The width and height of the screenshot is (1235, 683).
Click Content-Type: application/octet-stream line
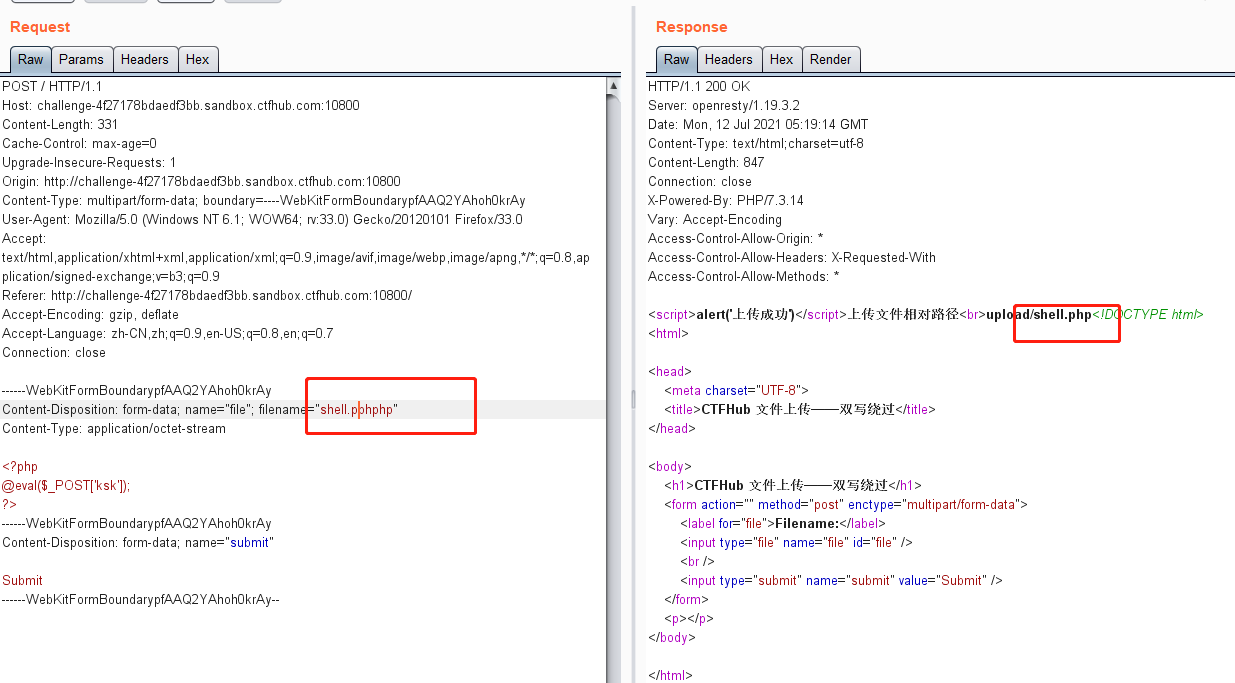(114, 428)
